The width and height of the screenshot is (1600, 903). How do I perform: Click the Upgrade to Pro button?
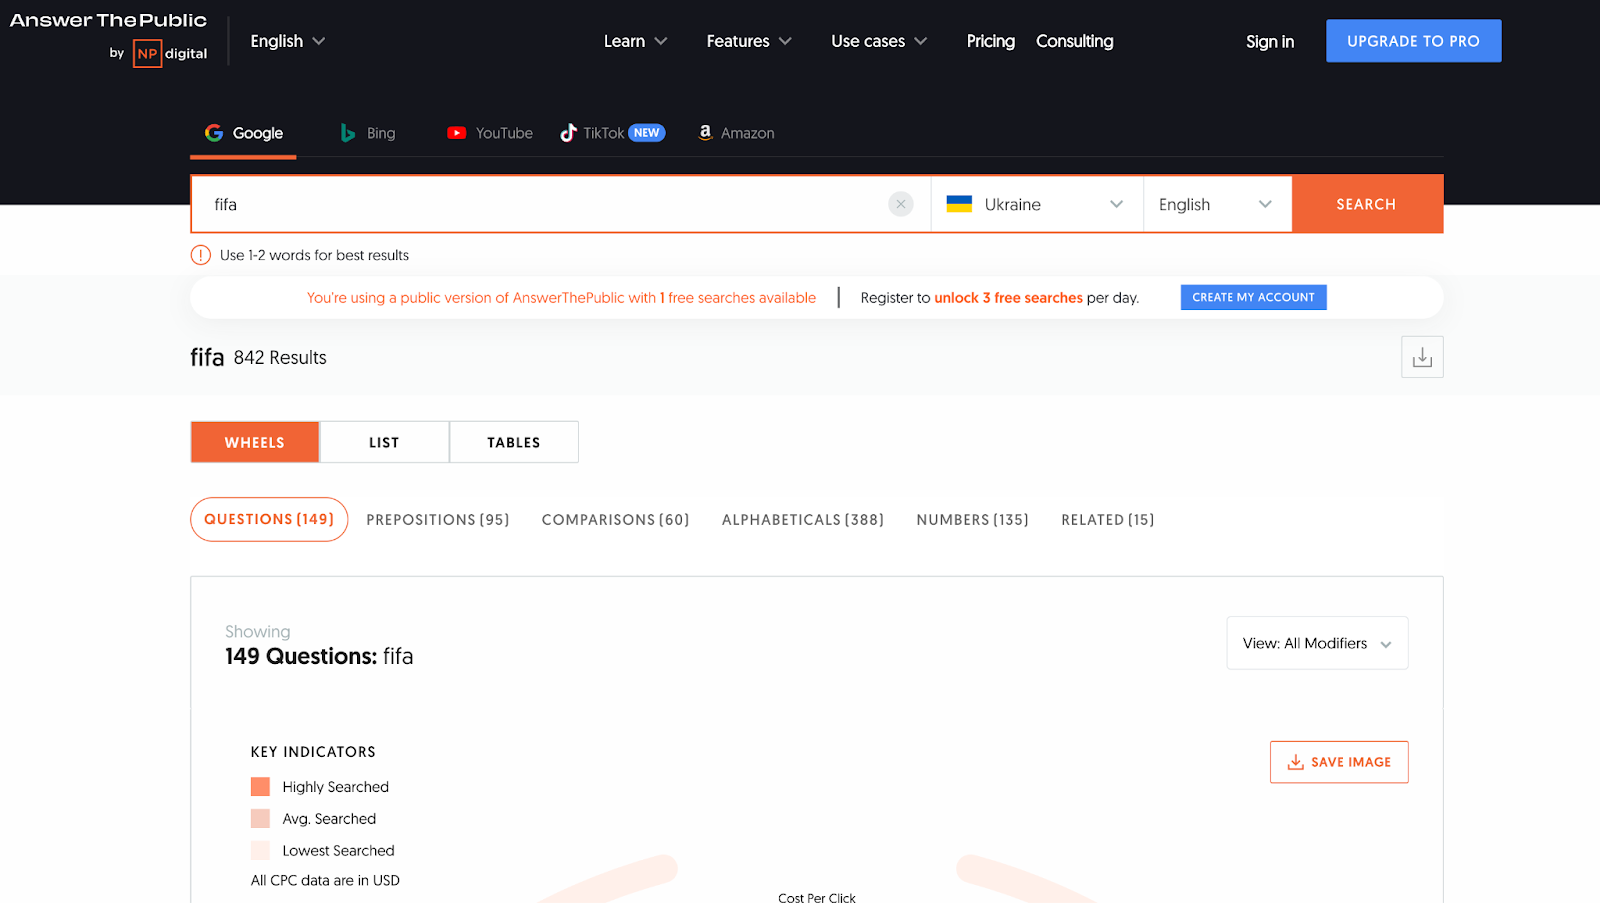point(1413,41)
